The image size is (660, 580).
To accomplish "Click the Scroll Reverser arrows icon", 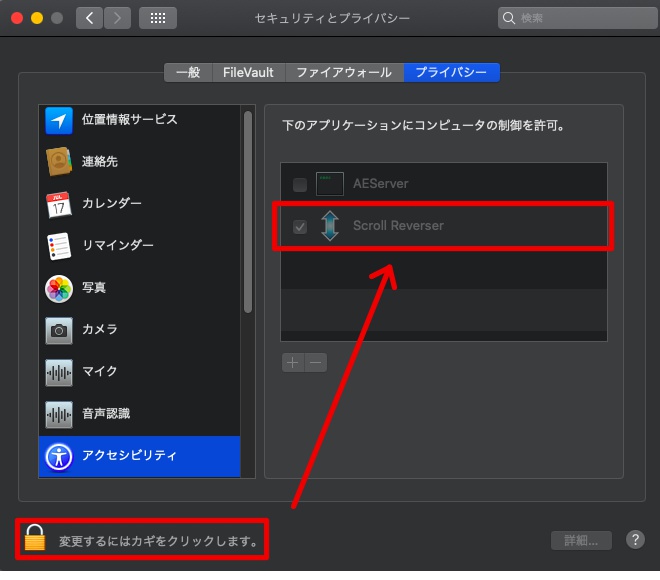I will tap(330, 226).
